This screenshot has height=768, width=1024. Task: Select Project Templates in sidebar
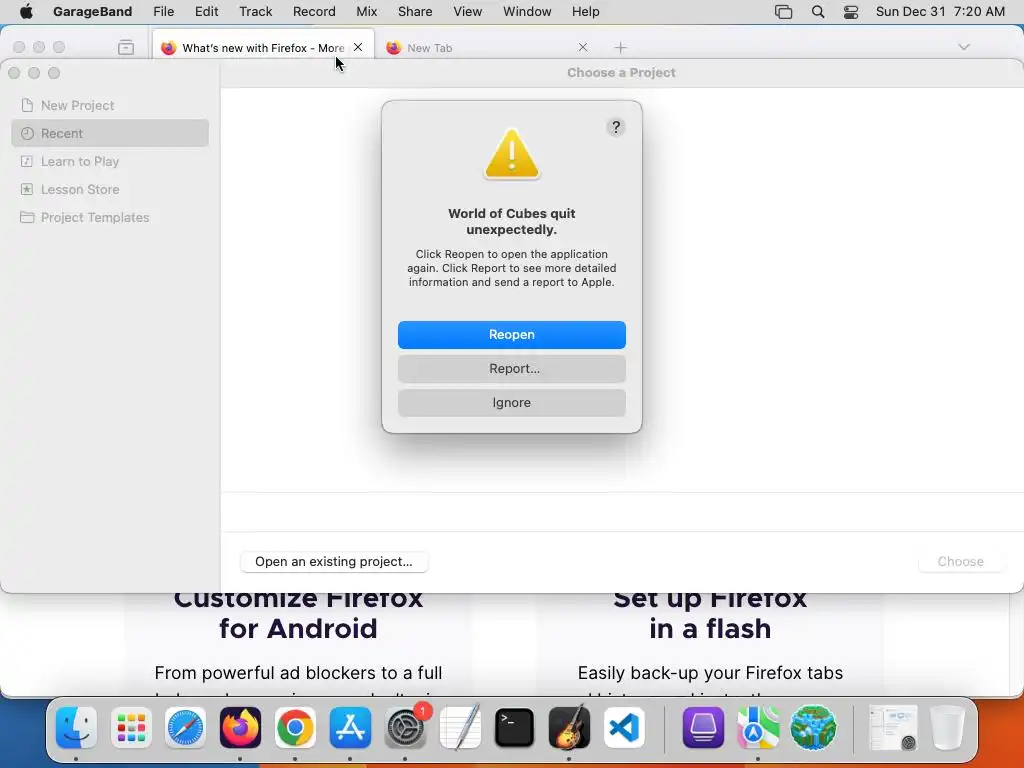coord(110,217)
